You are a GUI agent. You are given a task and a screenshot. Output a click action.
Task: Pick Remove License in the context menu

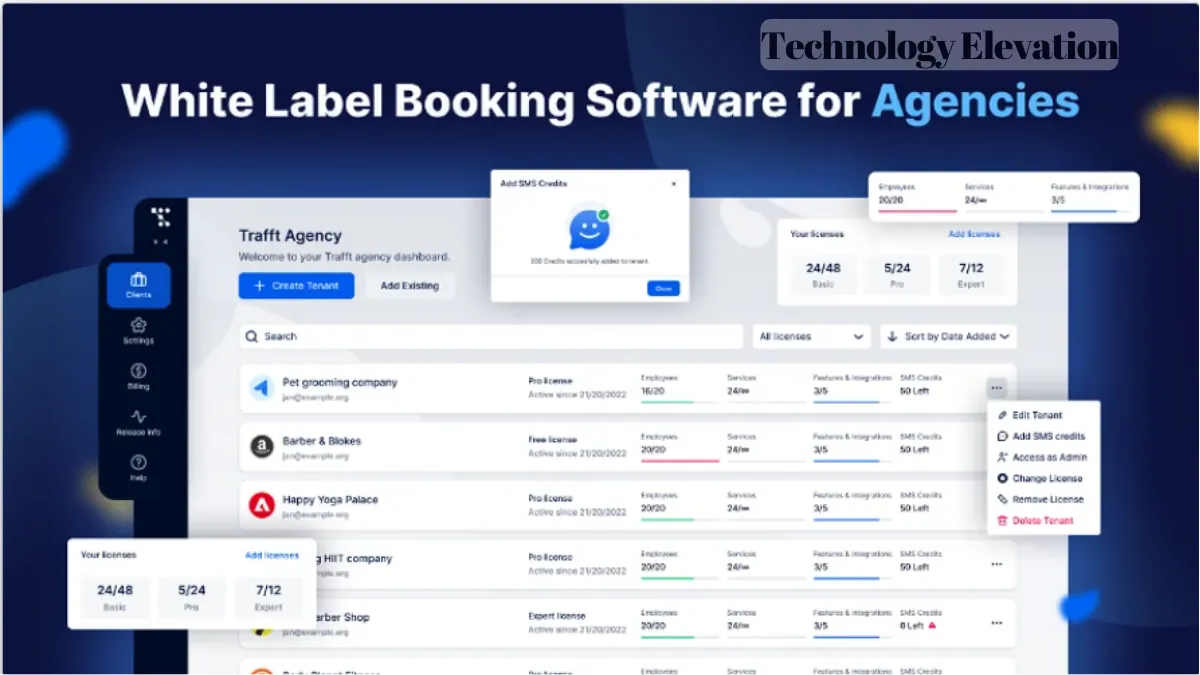pos(1040,499)
